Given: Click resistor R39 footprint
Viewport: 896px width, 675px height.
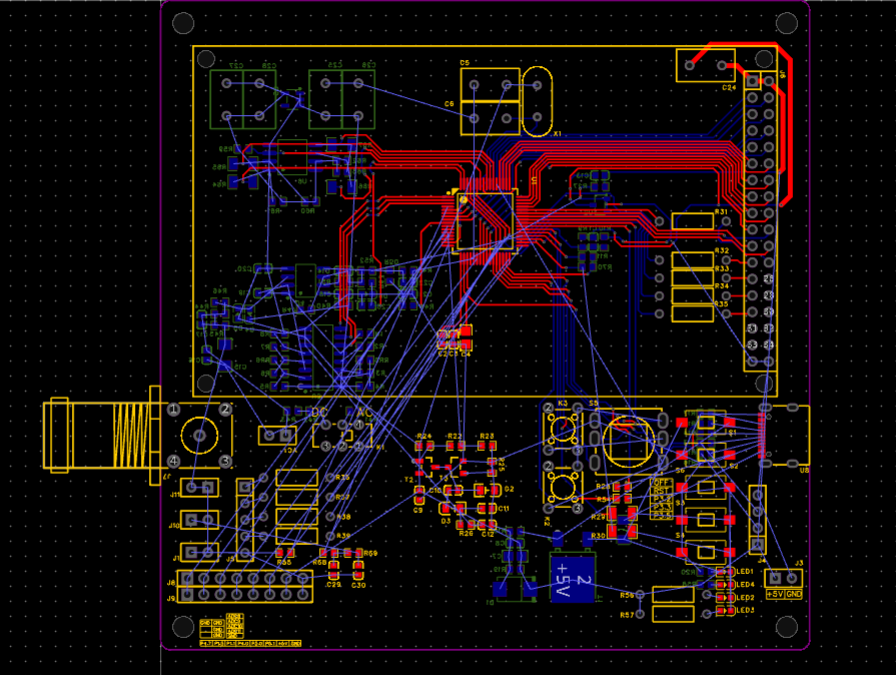Looking at the screenshot, I should (297, 536).
